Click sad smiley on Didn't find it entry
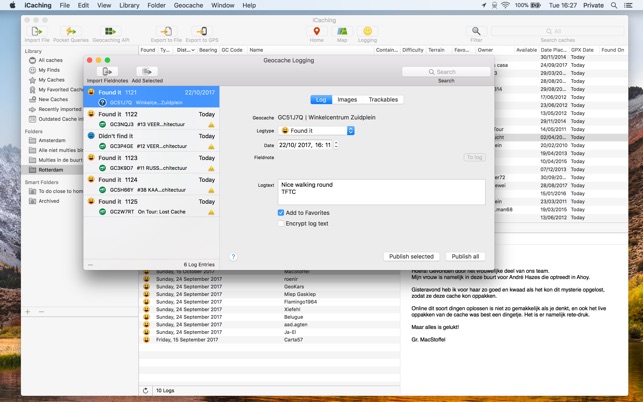Screen dimensions: 643x402 point(91,135)
